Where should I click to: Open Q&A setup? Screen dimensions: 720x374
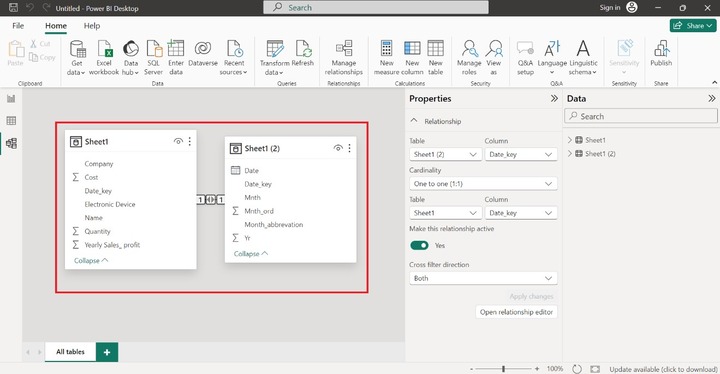click(x=525, y=57)
